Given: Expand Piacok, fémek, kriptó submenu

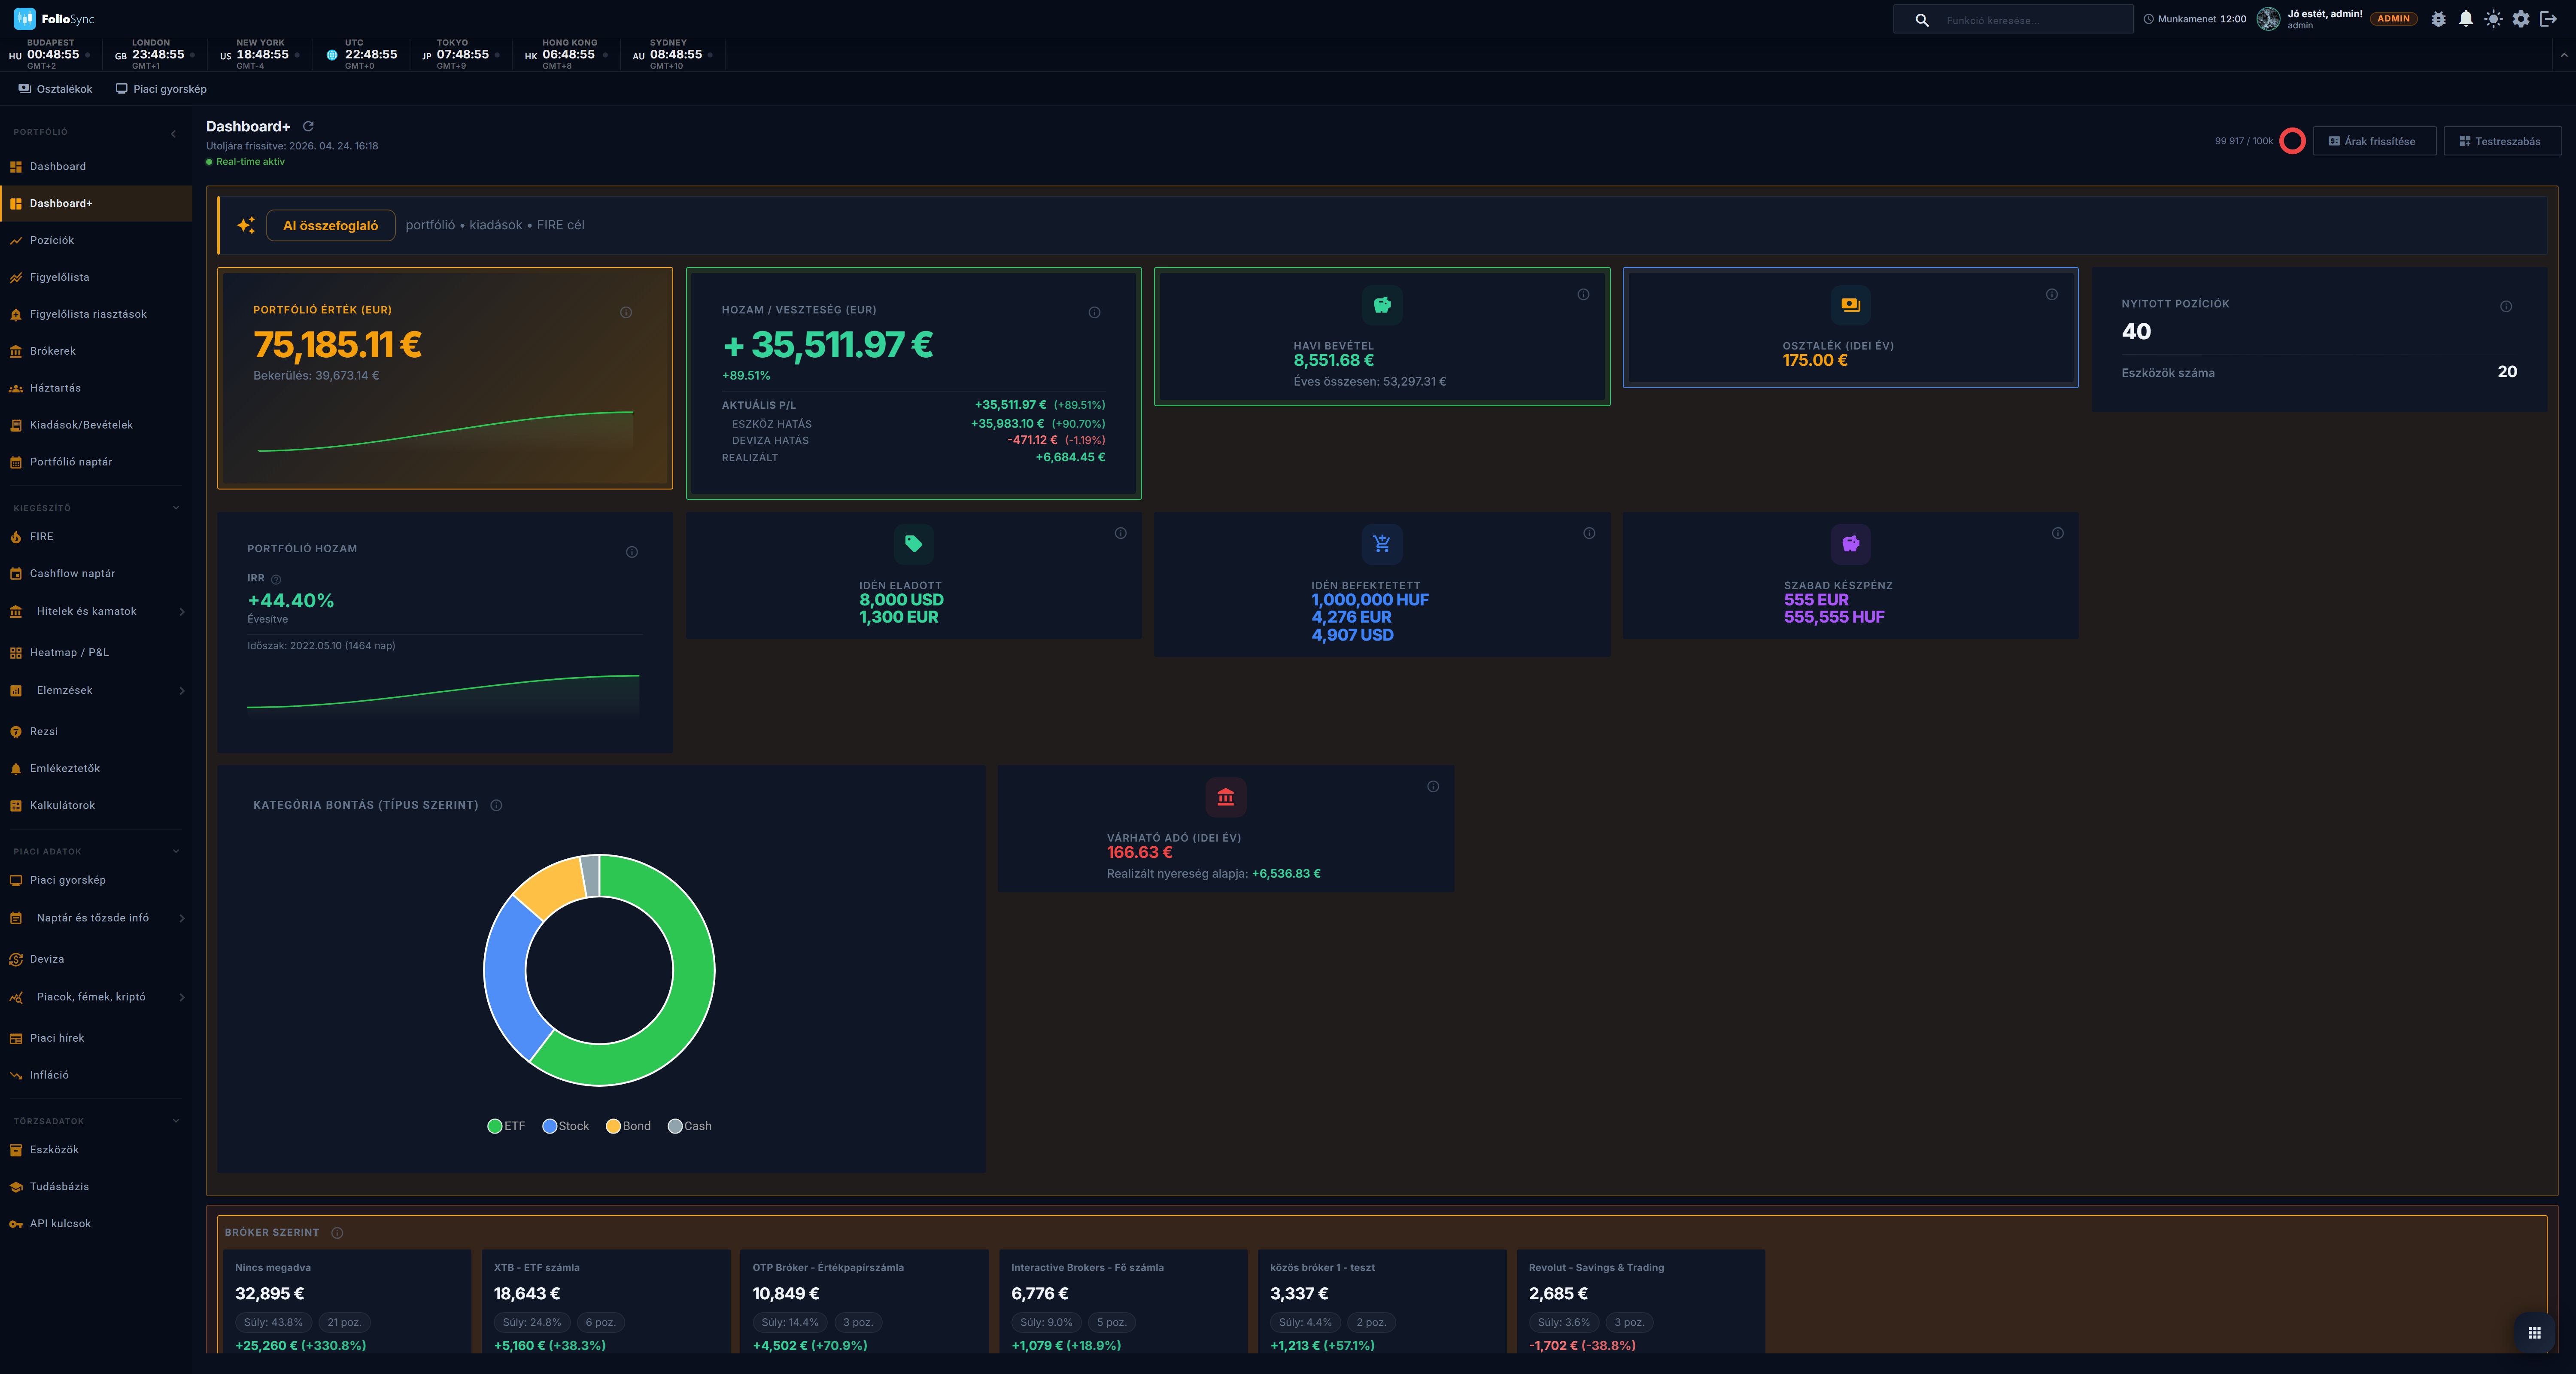Looking at the screenshot, I should (182, 997).
